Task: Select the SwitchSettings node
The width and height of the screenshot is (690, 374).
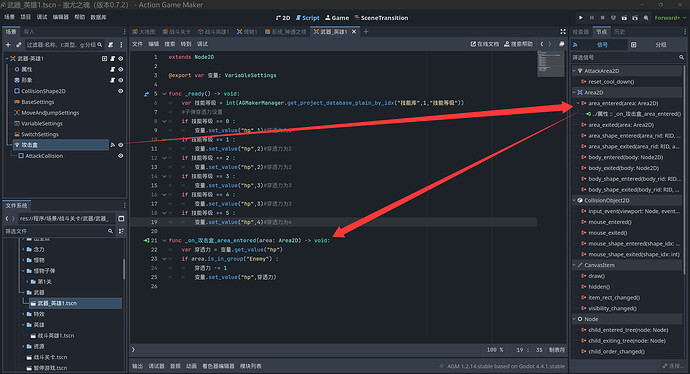Action: [40, 134]
